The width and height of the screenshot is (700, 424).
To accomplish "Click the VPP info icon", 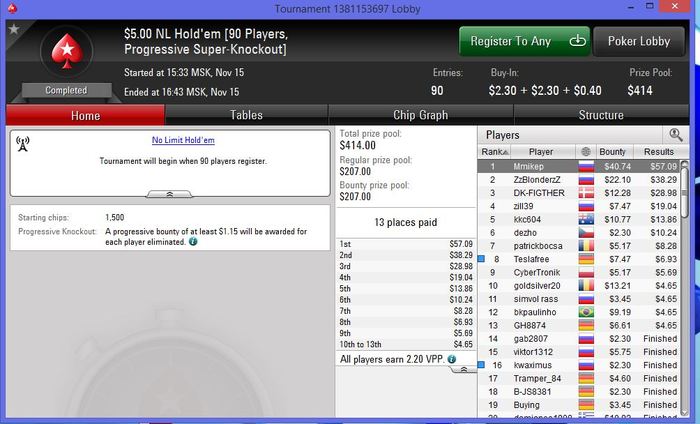I will [452, 359].
